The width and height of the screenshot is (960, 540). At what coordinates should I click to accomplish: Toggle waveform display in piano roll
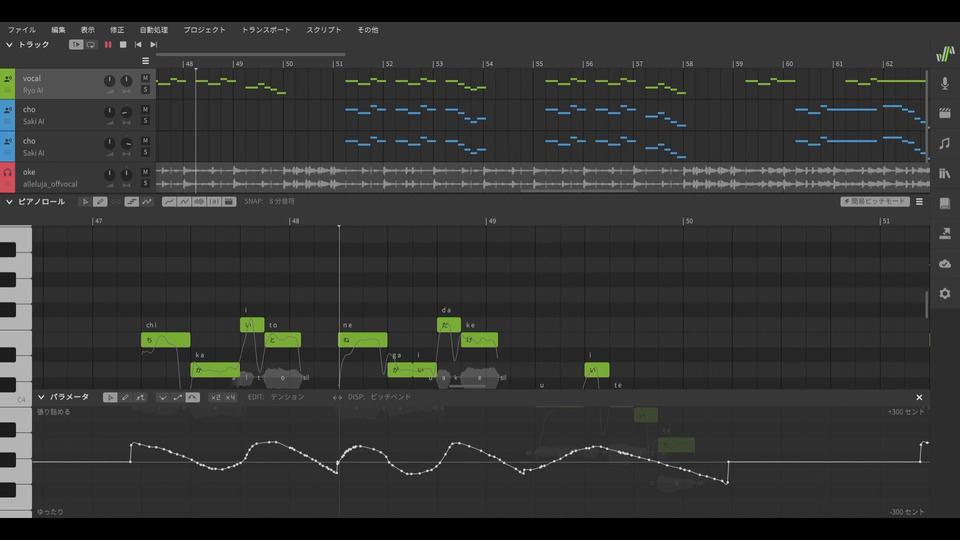click(199, 201)
